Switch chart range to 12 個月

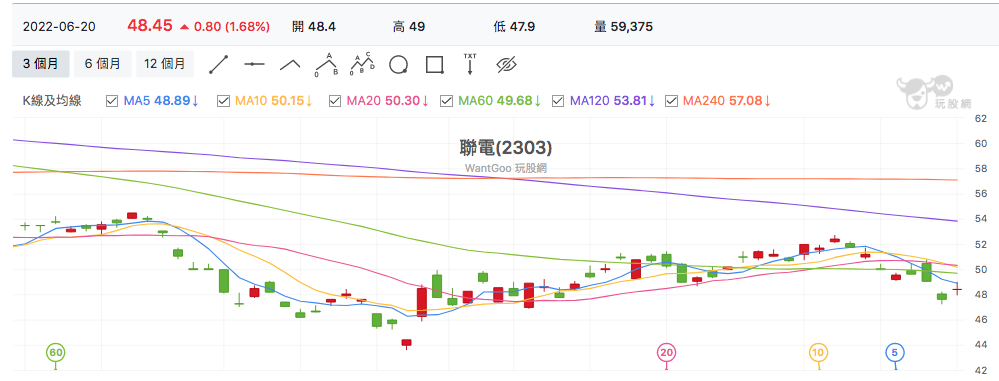(x=164, y=64)
